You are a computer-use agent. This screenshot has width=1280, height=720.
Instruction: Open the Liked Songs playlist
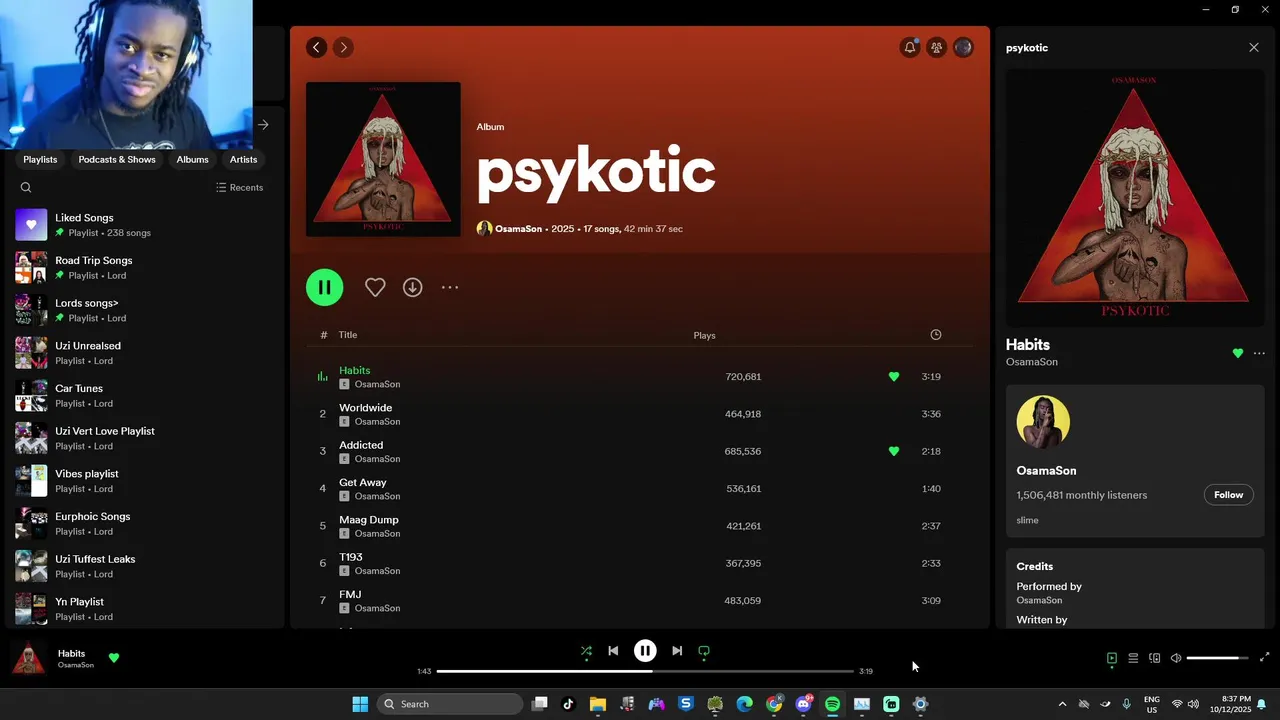pos(142,225)
